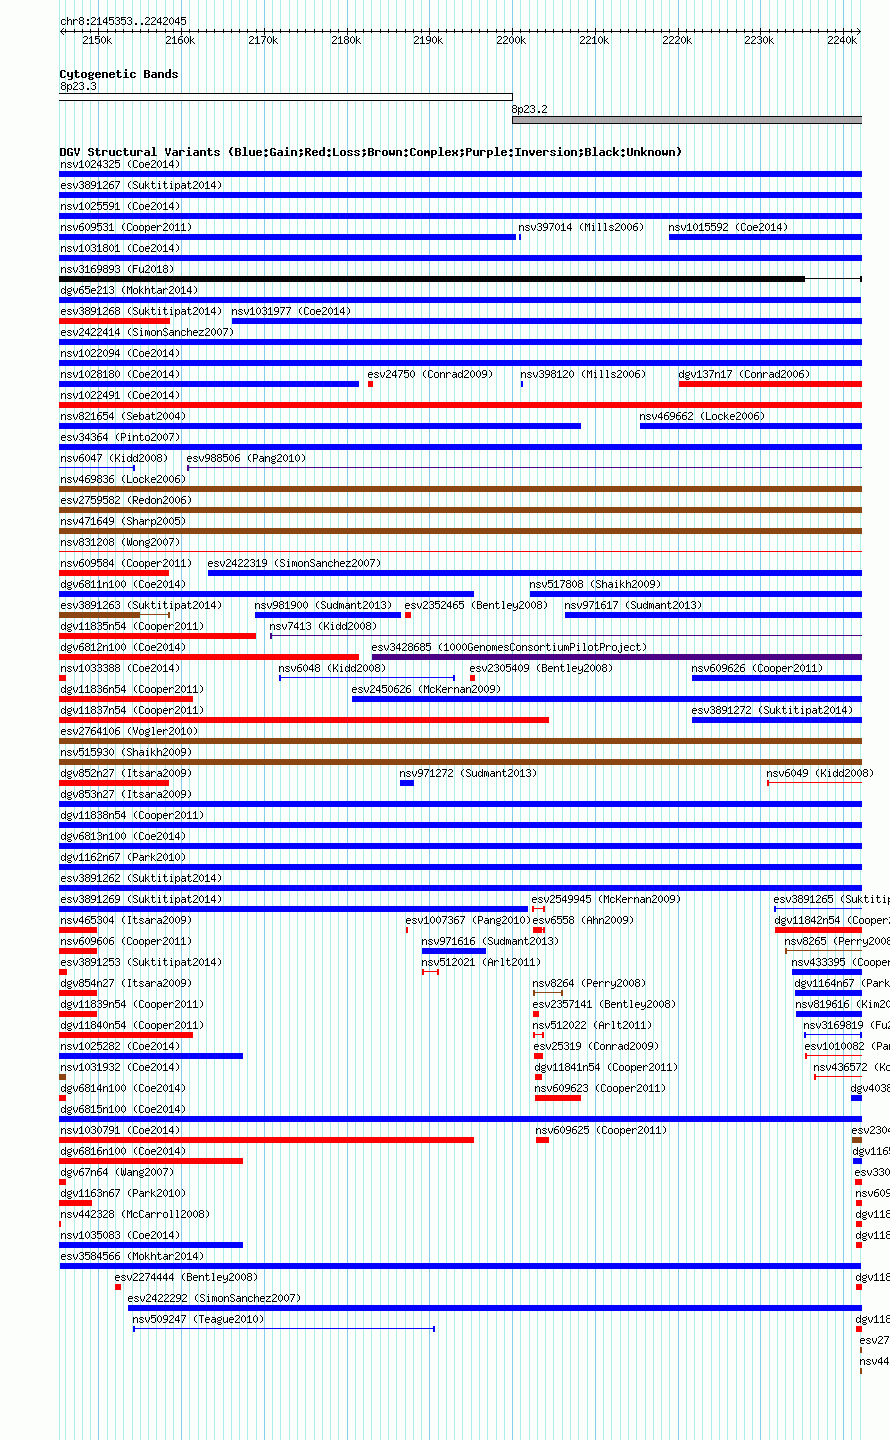The width and height of the screenshot is (890, 1440).
Task: Select esv2274444 (Bentley2008) variant
Action: 118,1287
